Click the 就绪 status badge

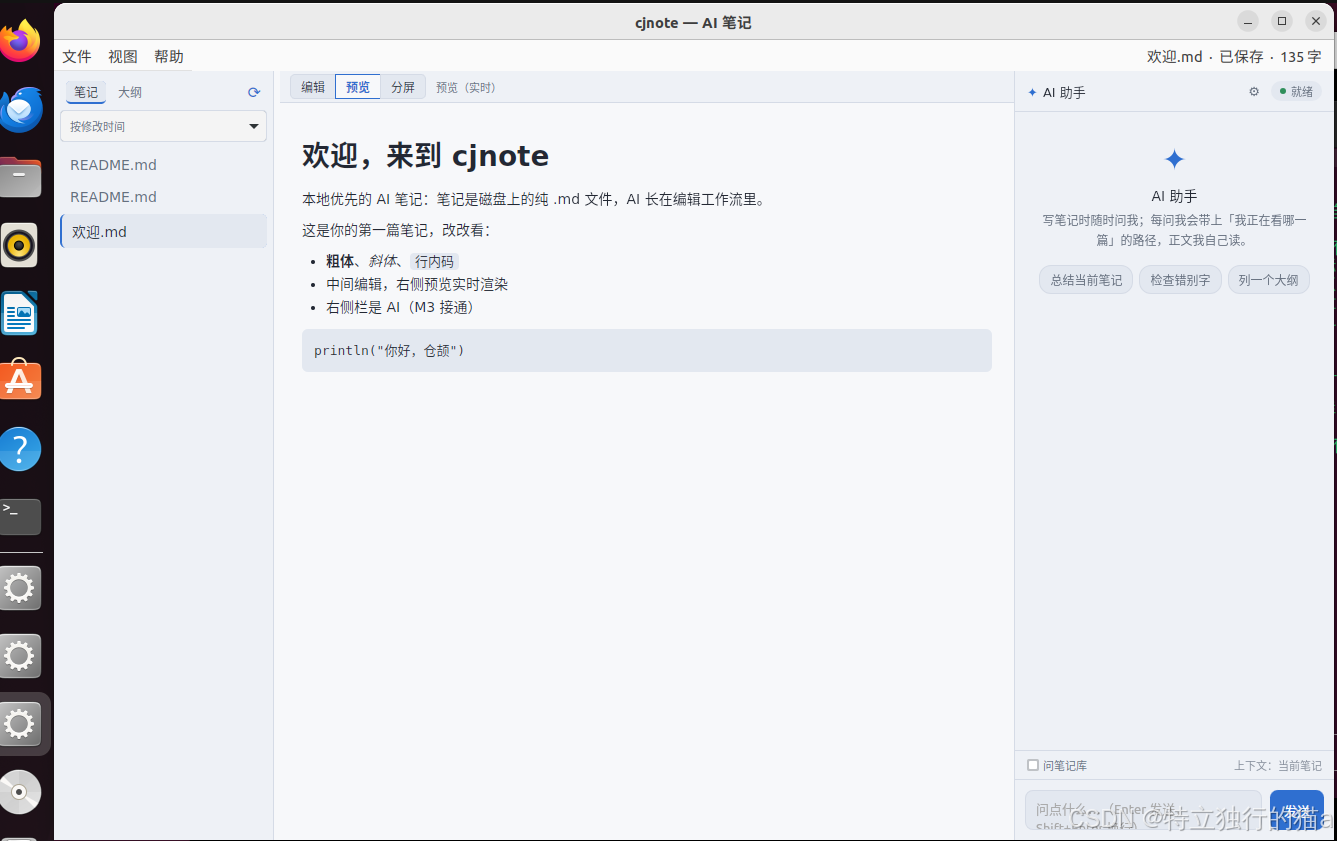[1296, 92]
